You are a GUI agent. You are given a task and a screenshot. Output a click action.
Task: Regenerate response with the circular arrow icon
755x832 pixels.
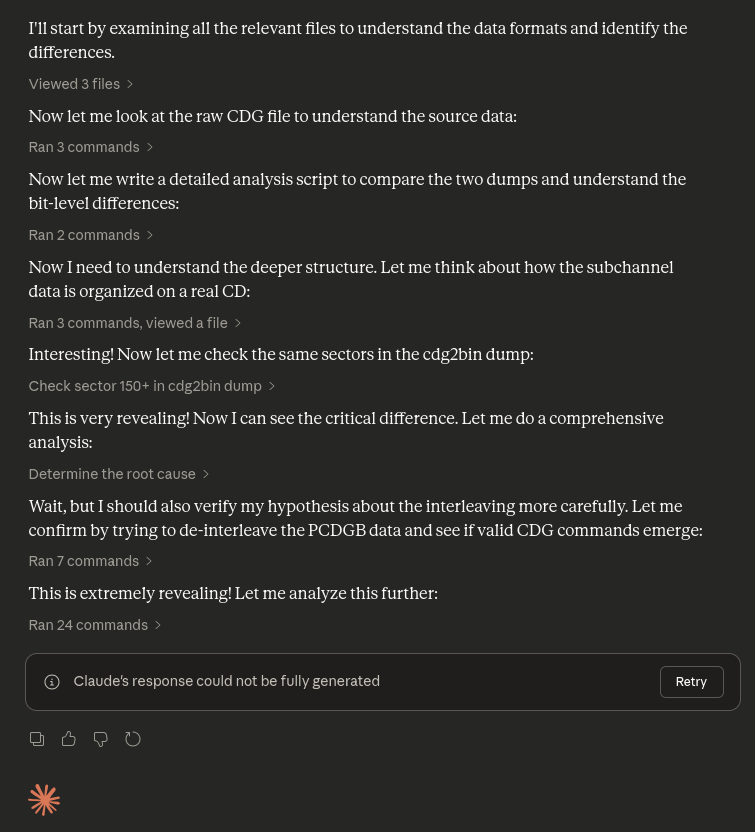(133, 739)
